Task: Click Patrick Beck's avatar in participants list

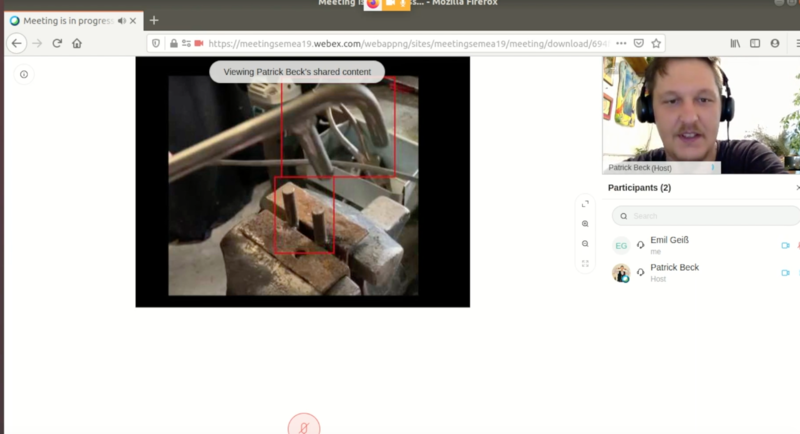Action: [x=621, y=273]
